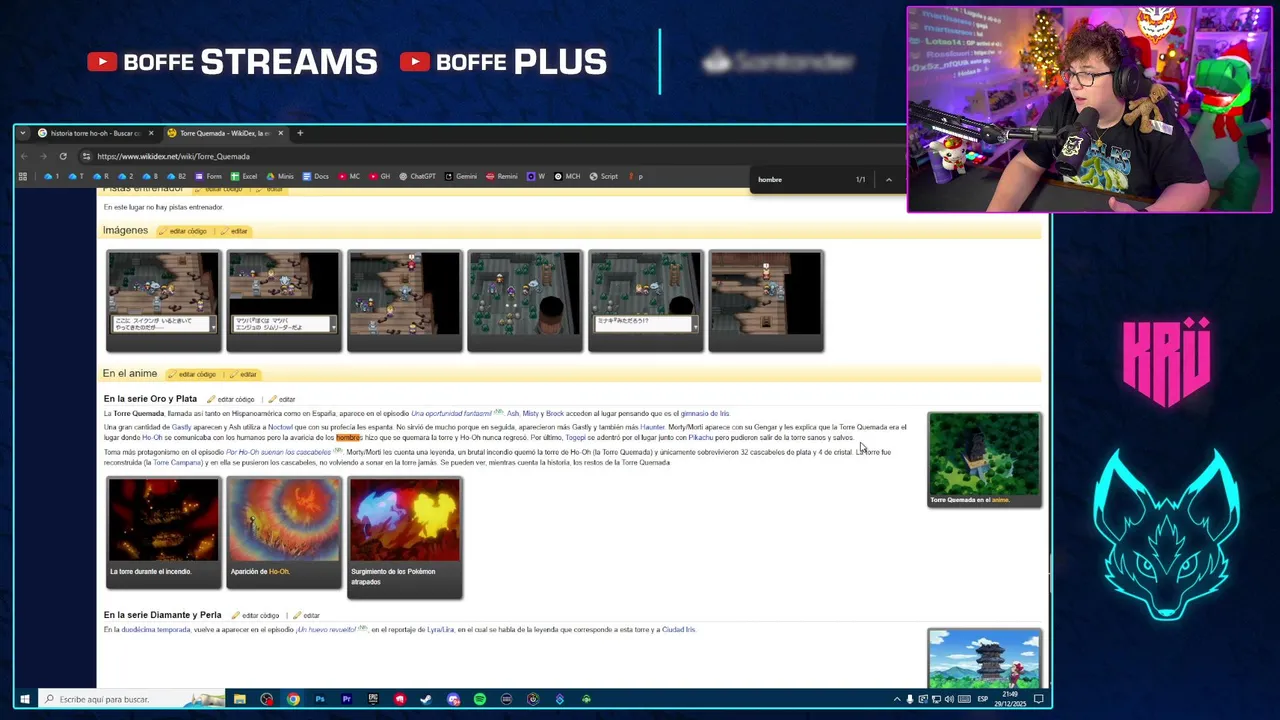Screen dimensions: 1280x720
Task: Open Steam from the taskbar
Action: pos(426,699)
